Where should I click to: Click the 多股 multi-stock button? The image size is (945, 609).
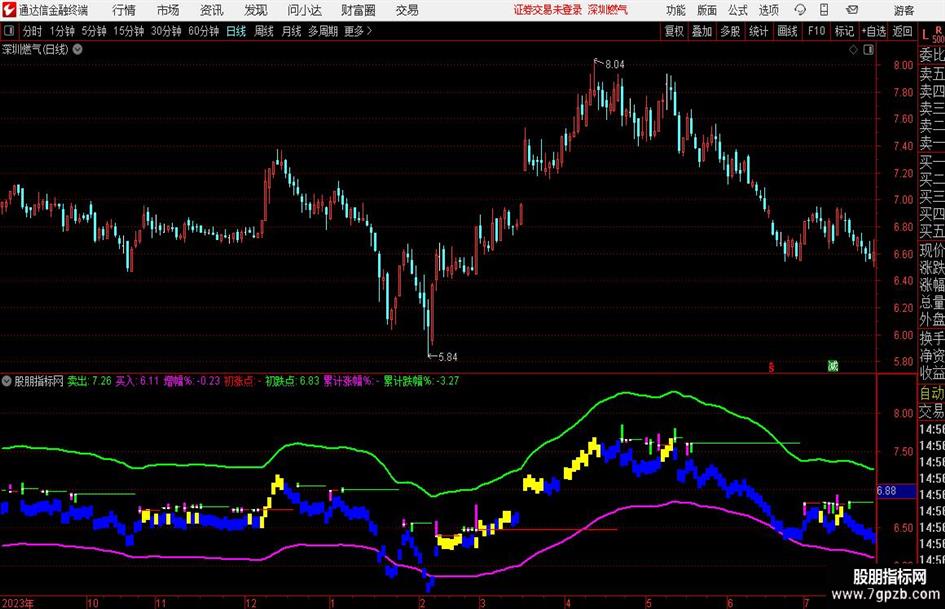[x=730, y=31]
